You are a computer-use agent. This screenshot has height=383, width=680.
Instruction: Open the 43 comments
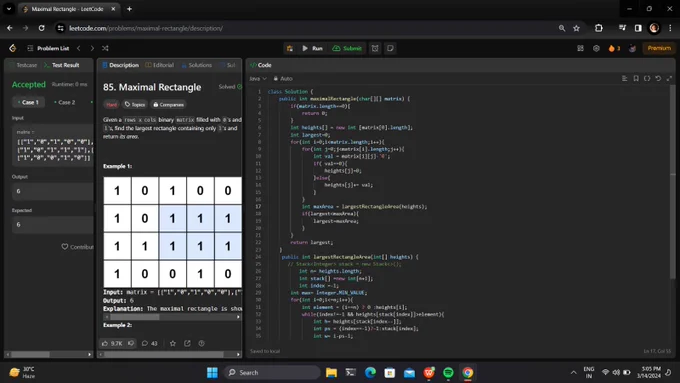pos(150,343)
